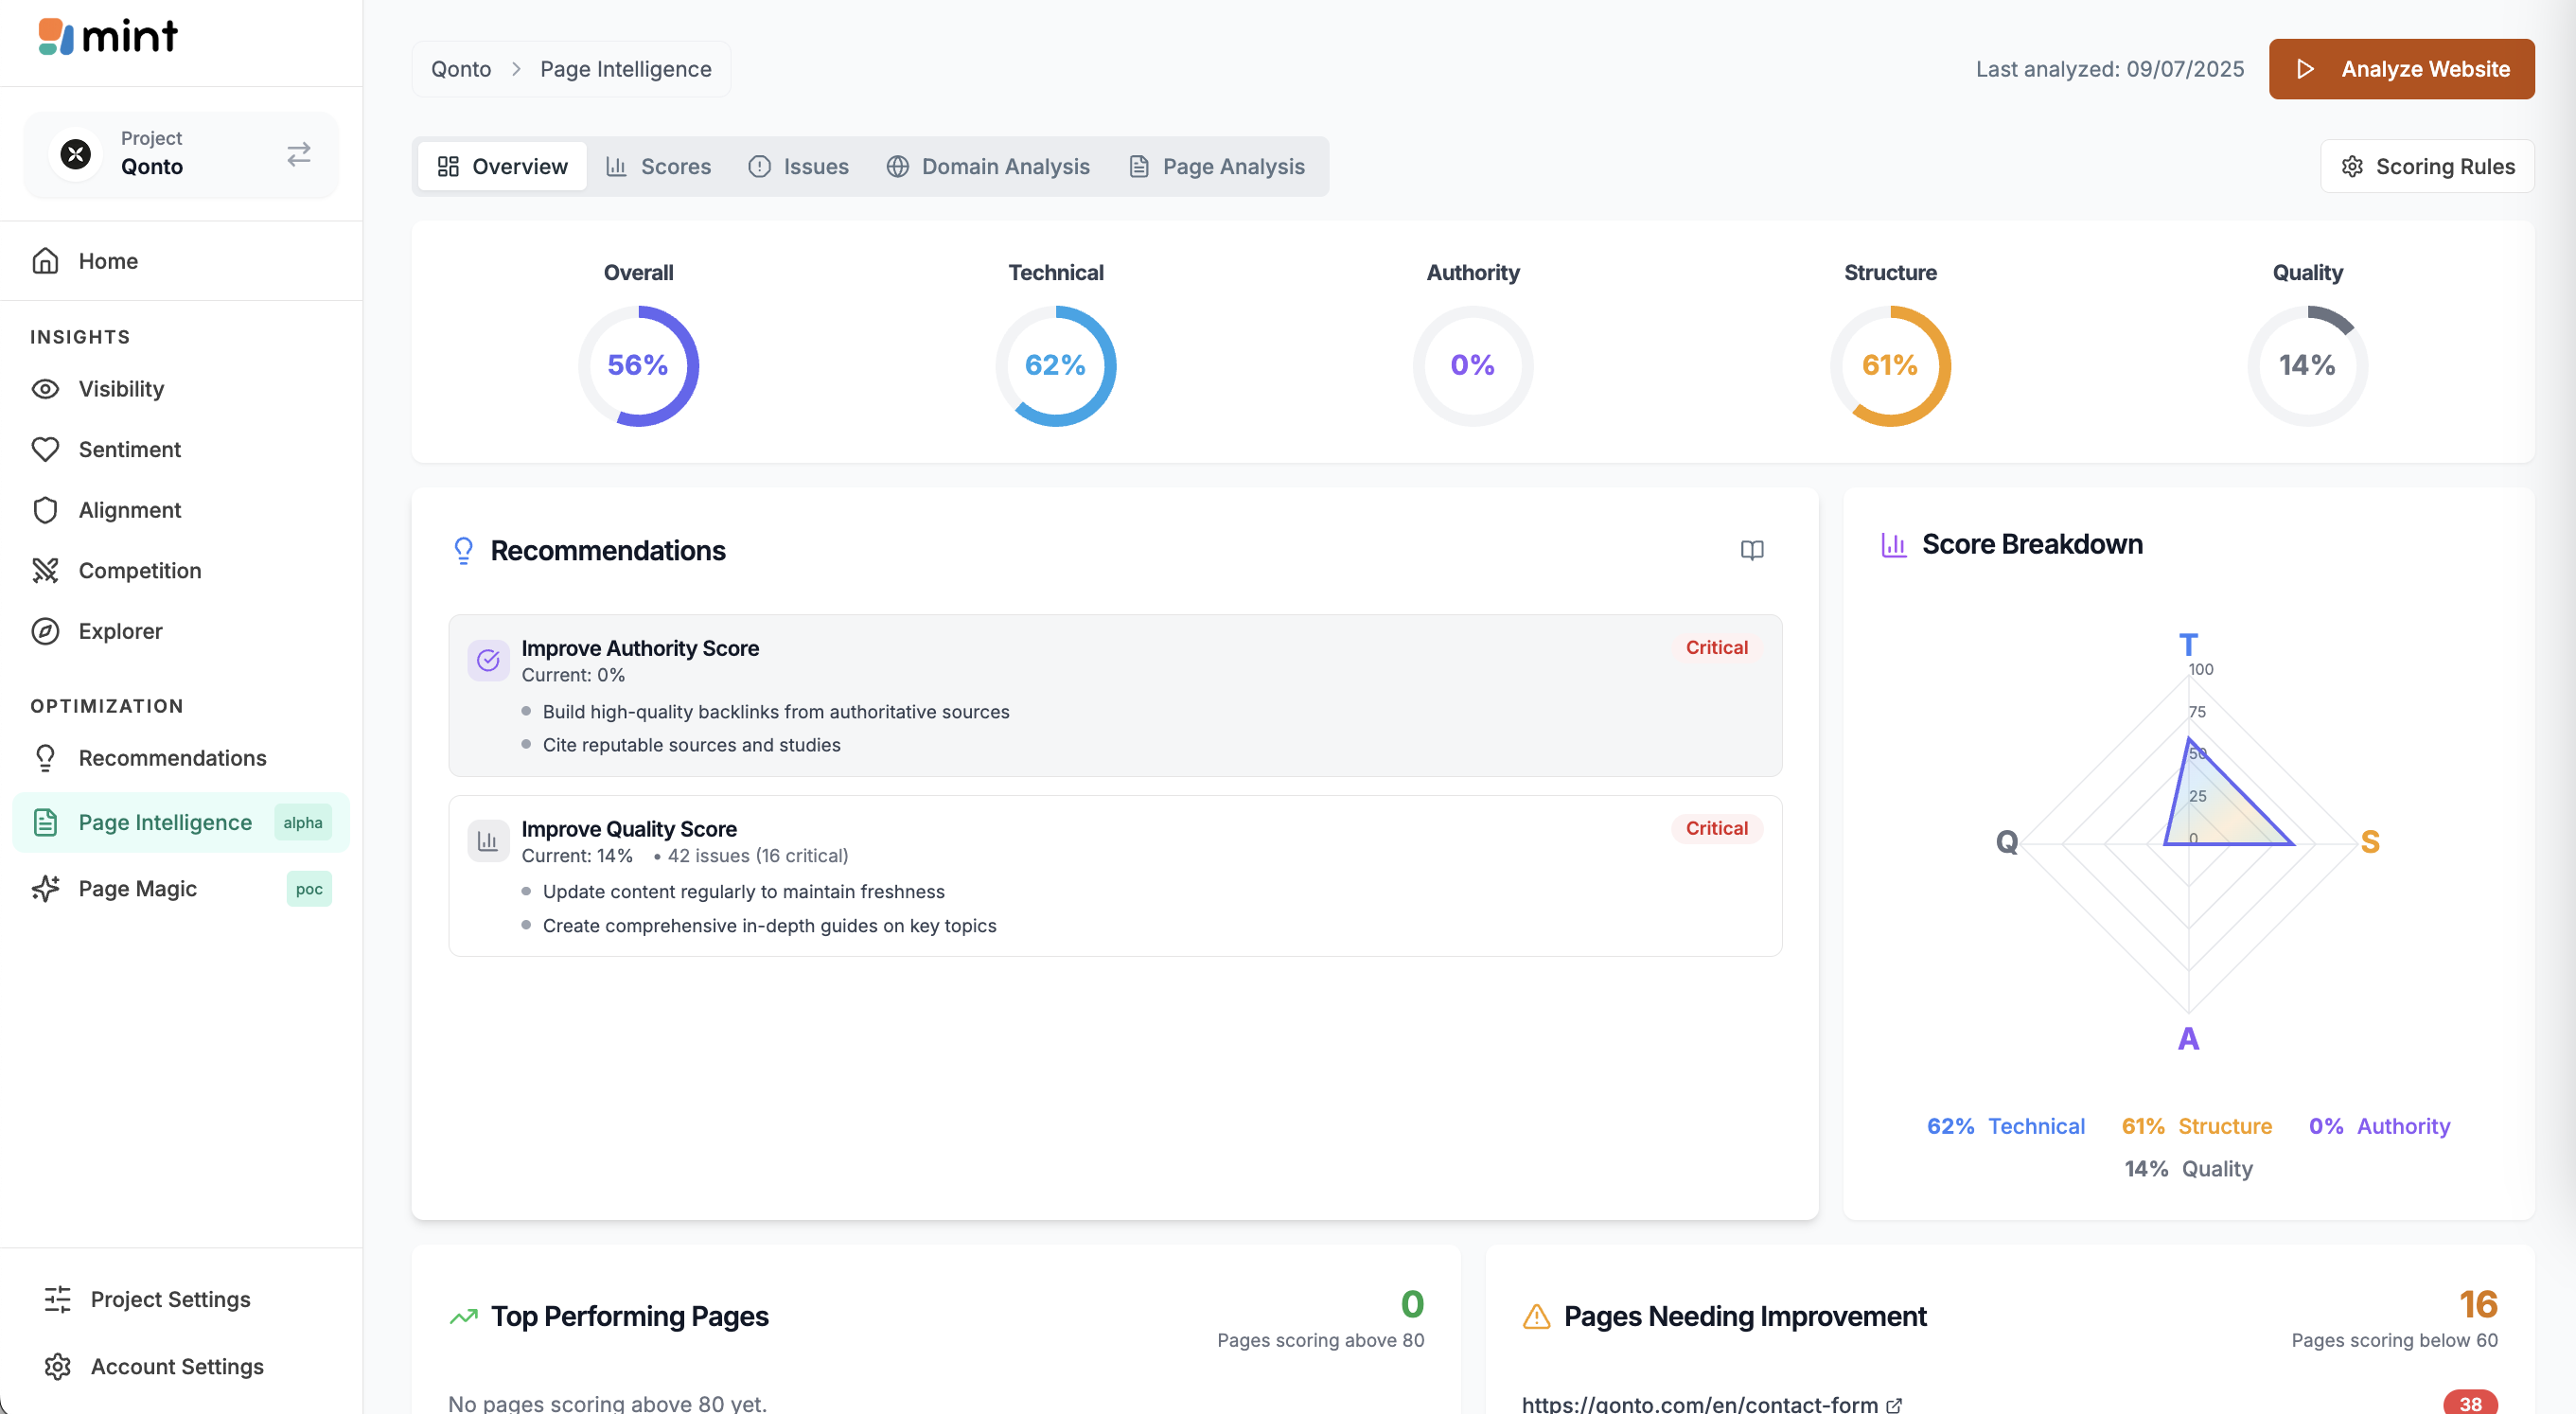
Task: Click the project switch arrows icon
Action: click(298, 154)
